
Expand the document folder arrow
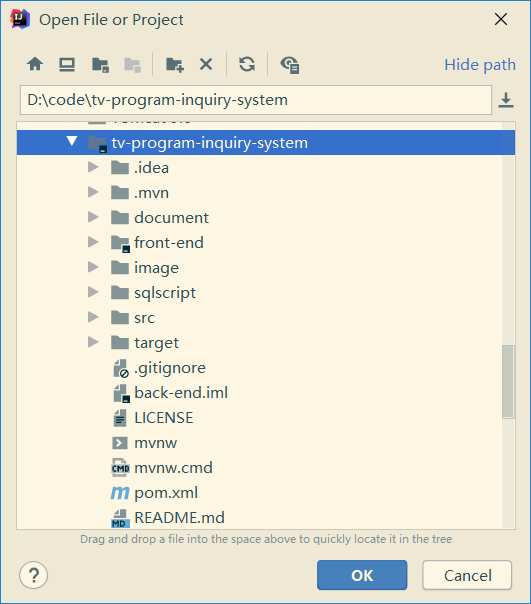93,217
